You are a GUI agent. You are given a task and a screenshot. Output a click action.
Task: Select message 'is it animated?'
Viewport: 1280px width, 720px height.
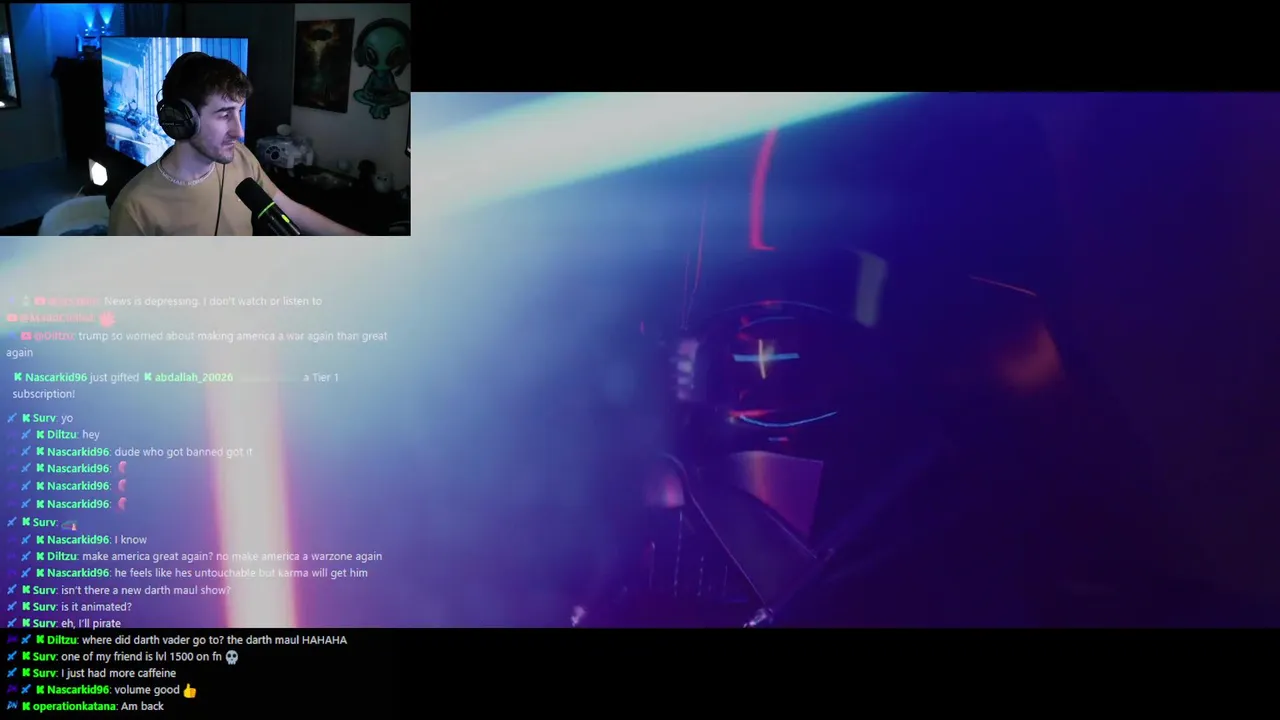[96, 607]
